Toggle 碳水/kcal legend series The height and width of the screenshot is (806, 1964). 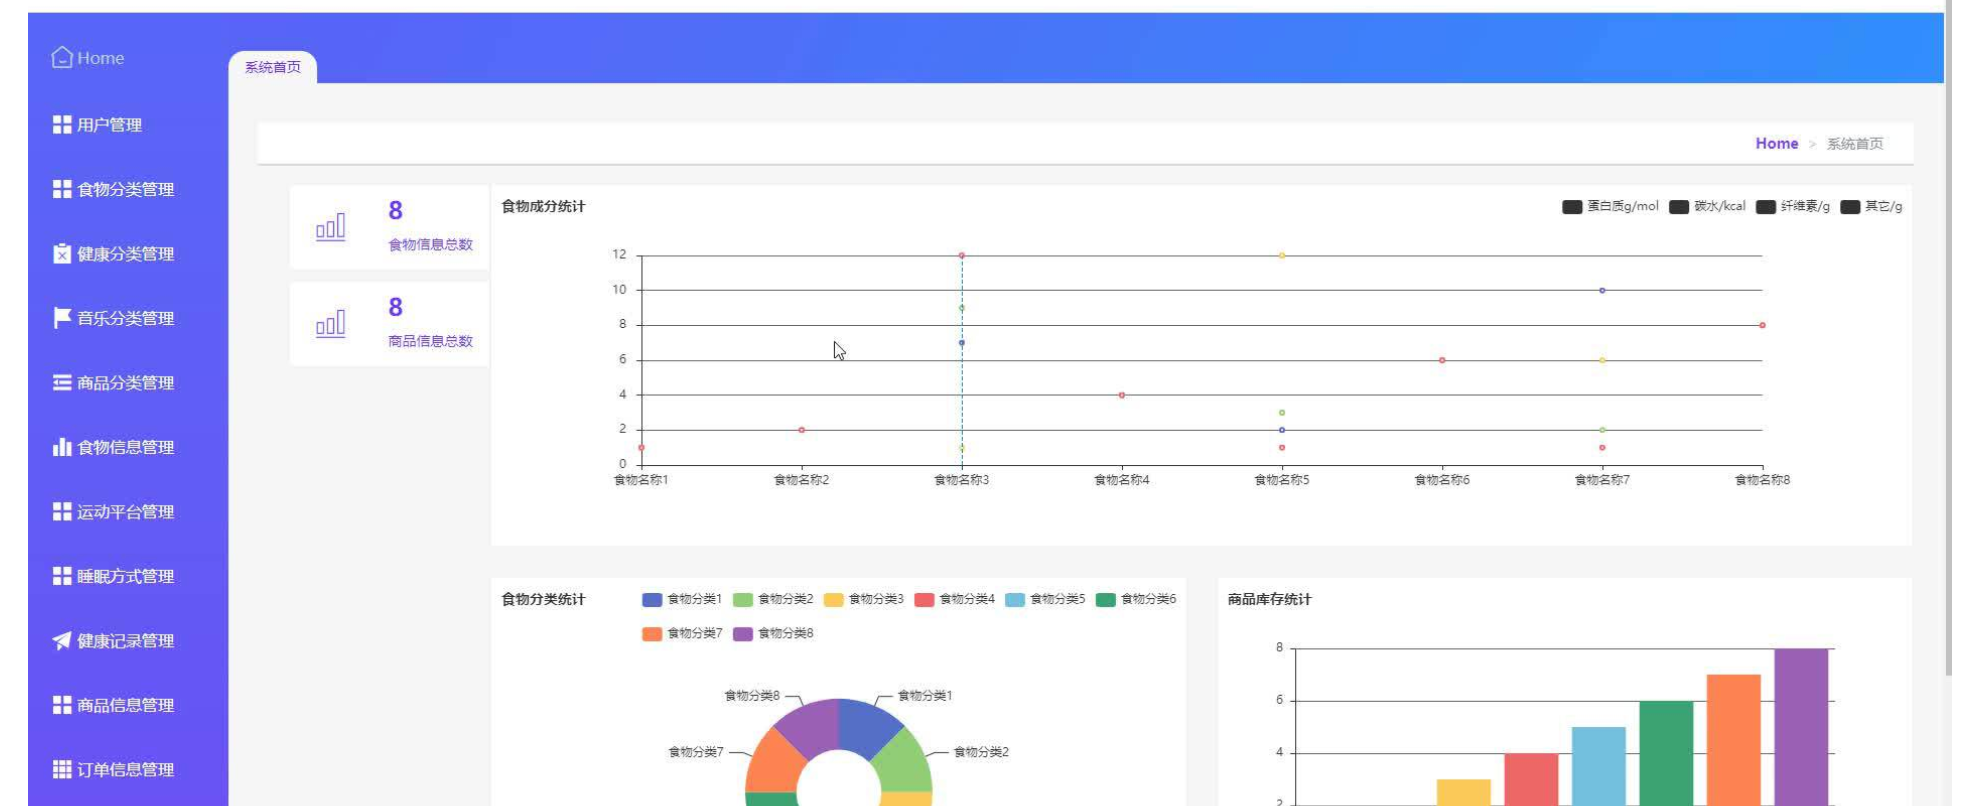(1707, 206)
